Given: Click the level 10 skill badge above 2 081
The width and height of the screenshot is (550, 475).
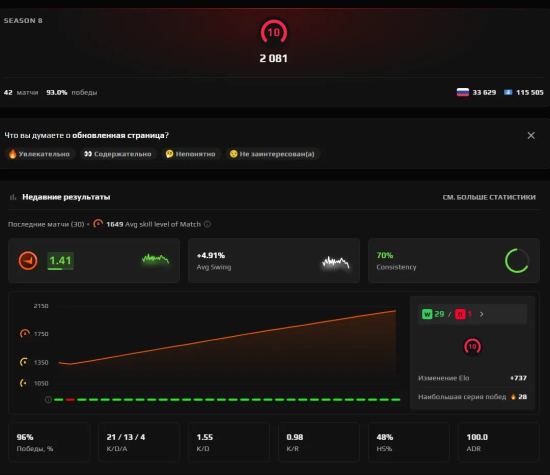Looking at the screenshot, I should 274,33.
